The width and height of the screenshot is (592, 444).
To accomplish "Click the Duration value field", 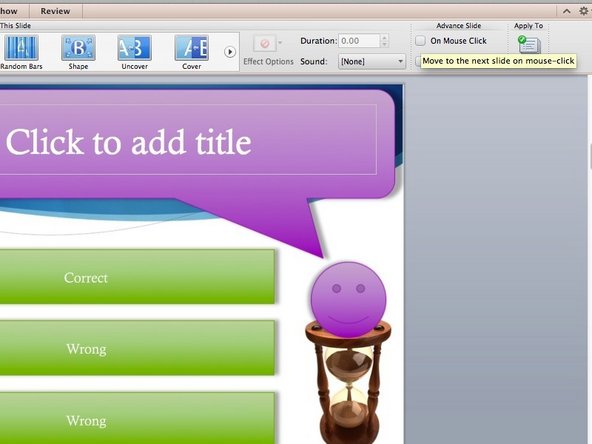I will click(359, 41).
